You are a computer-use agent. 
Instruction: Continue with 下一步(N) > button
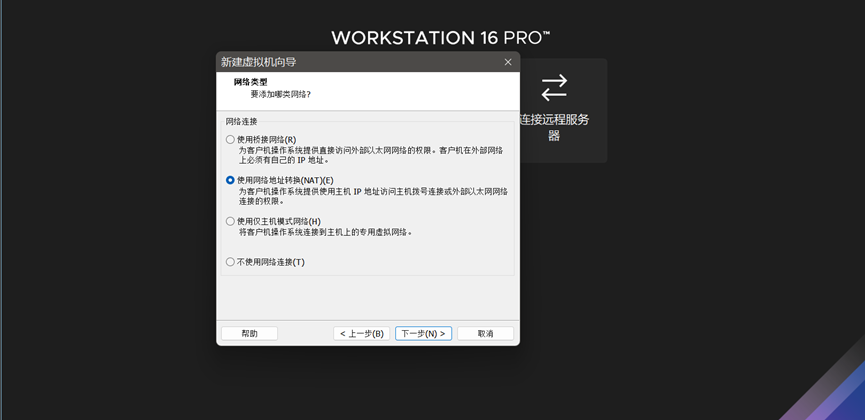click(423, 333)
